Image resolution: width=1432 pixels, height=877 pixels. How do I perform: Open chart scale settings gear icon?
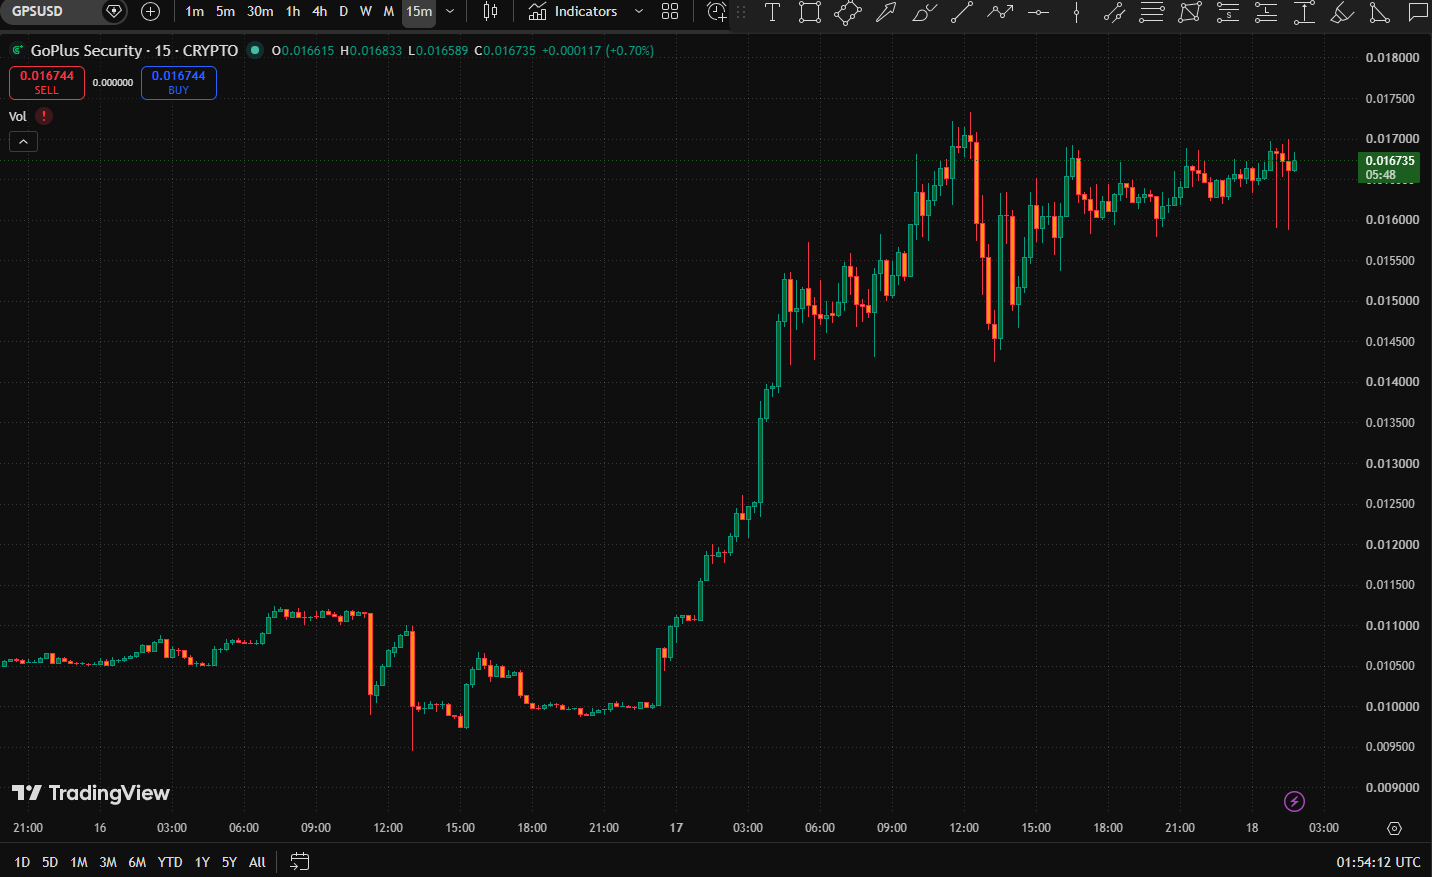1394,828
